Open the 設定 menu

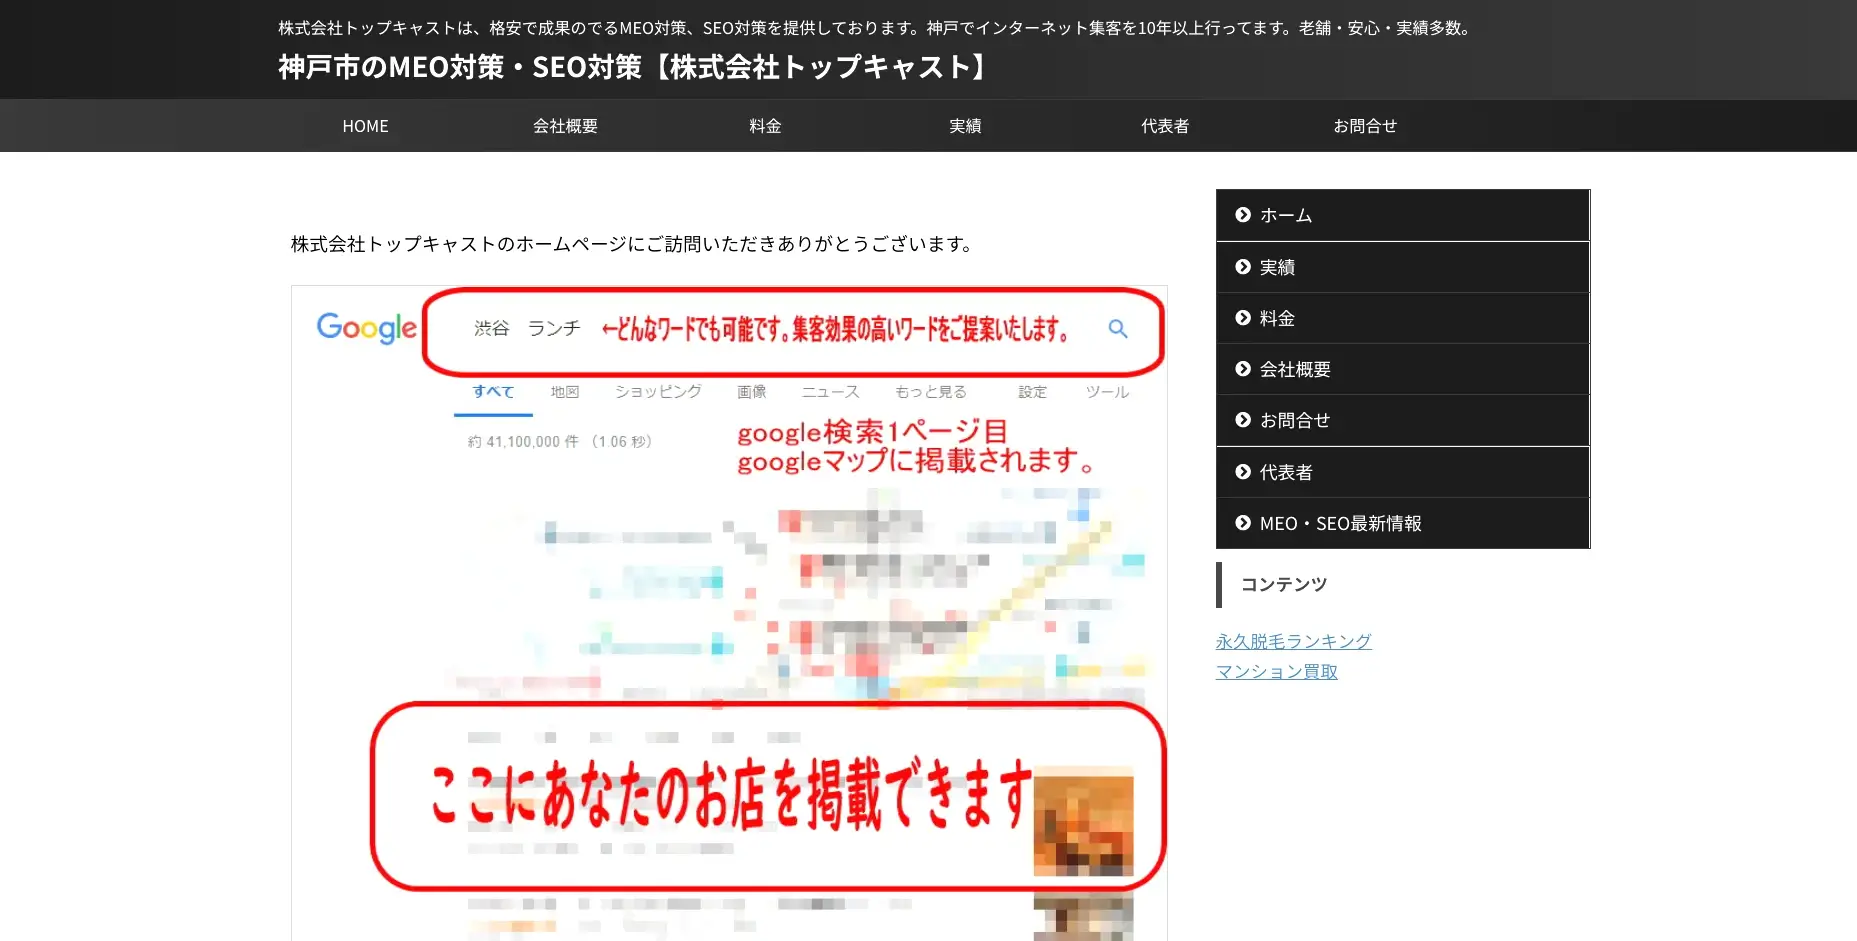[1031, 391]
